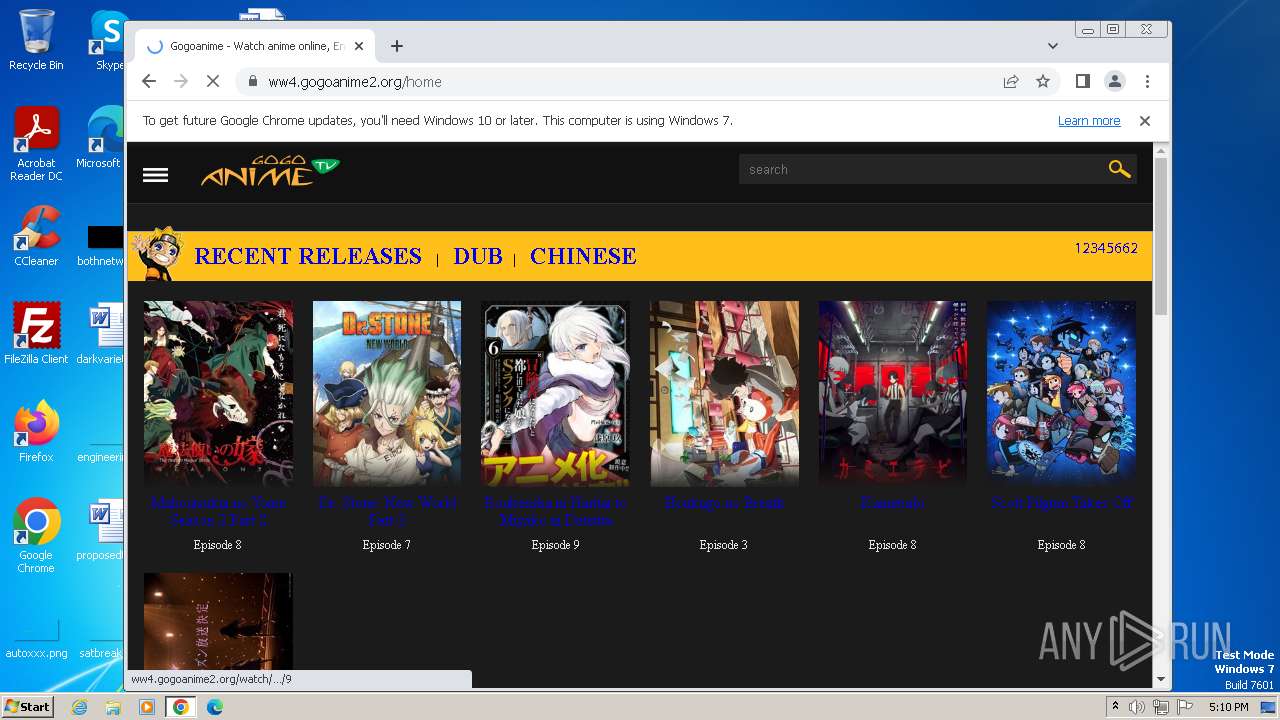The height and width of the screenshot is (720, 1280).
Task: Click the Learn more link
Action: [1089, 121]
